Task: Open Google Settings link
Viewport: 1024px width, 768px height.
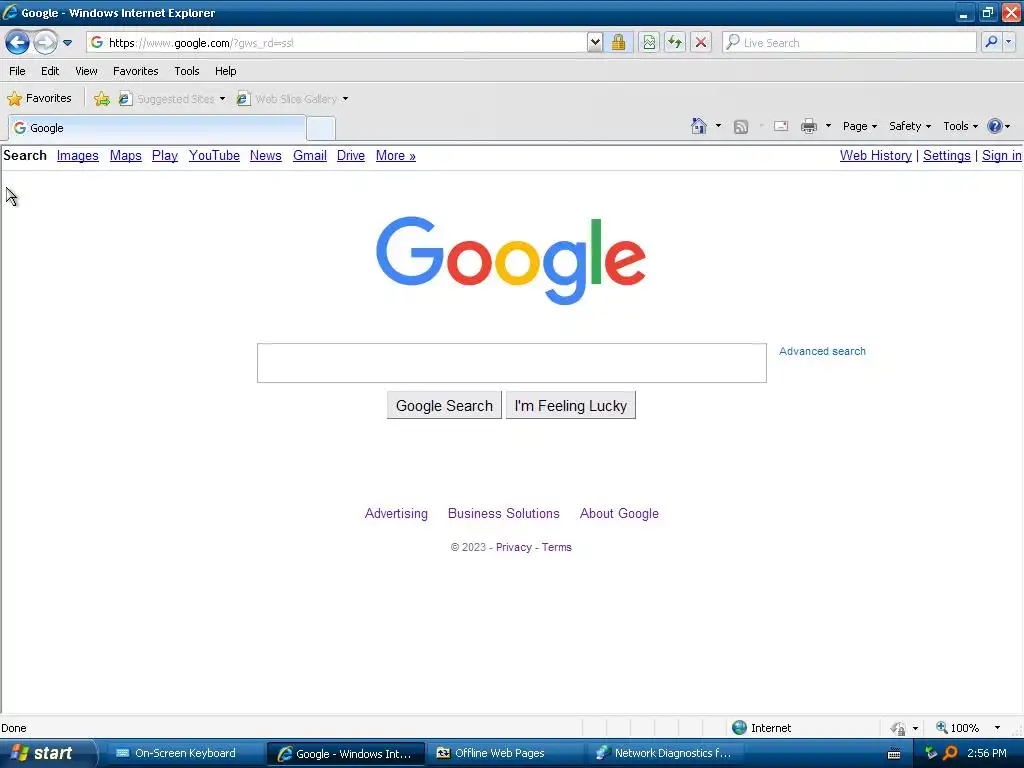Action: coord(947,155)
